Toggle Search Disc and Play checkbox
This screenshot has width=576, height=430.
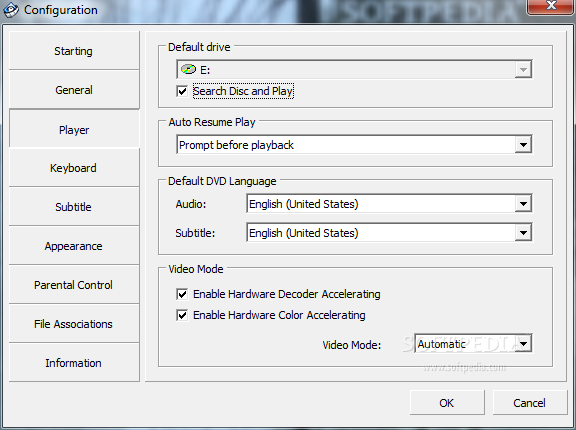click(182, 91)
